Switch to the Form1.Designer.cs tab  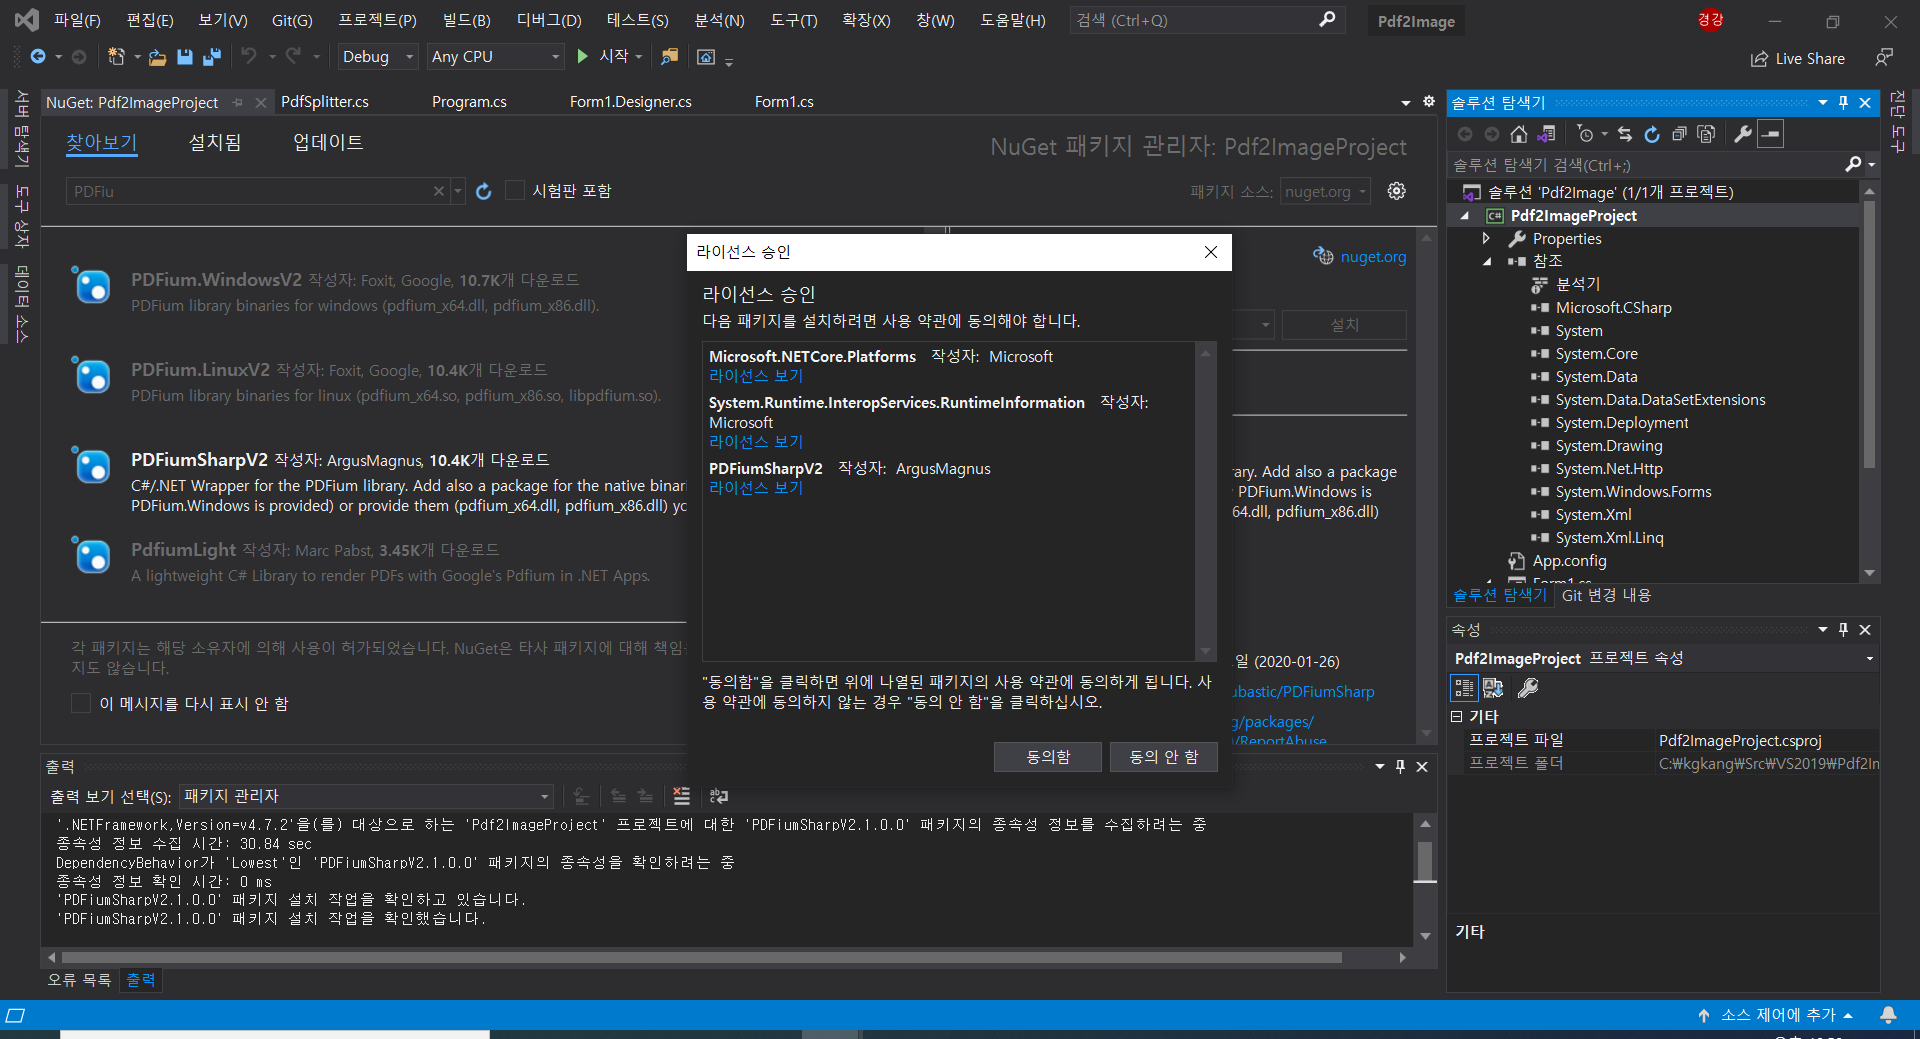point(630,102)
